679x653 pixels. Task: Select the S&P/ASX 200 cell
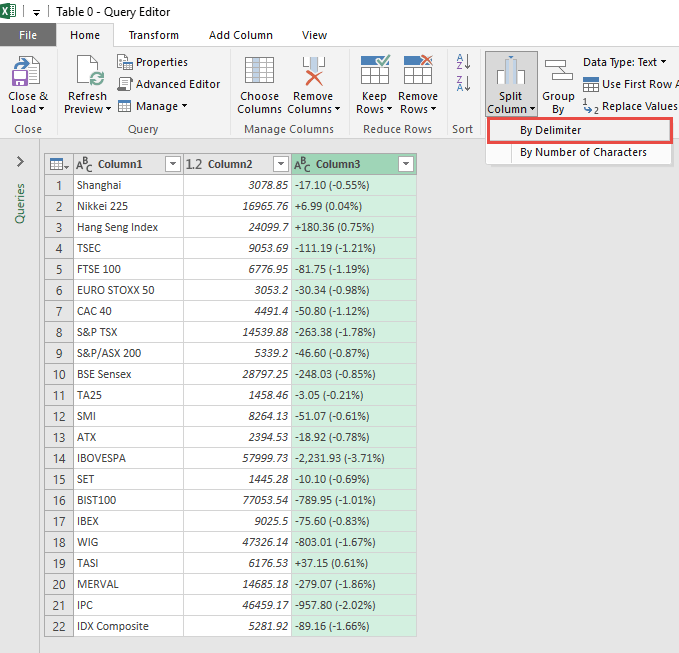[129, 353]
